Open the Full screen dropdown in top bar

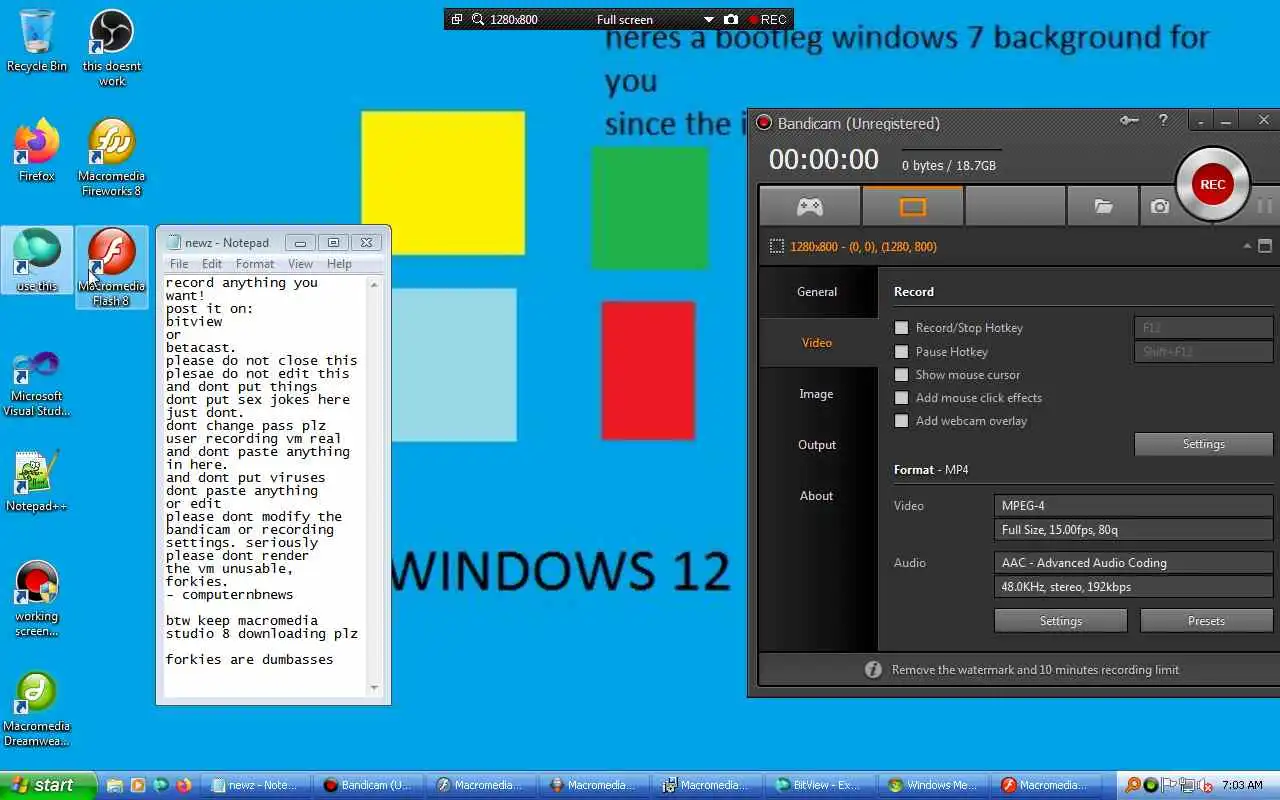click(x=709, y=19)
